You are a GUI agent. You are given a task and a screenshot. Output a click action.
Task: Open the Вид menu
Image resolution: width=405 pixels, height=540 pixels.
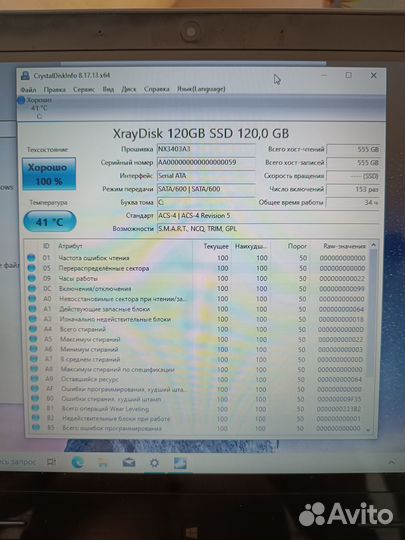tap(108, 89)
